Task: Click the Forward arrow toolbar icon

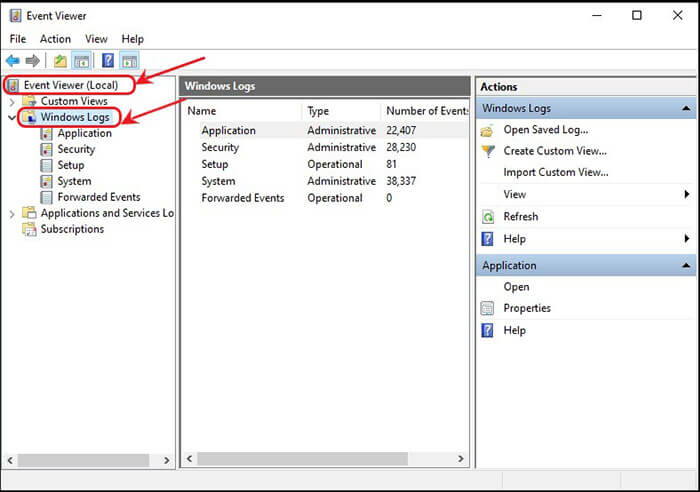Action: pyautogui.click(x=33, y=60)
